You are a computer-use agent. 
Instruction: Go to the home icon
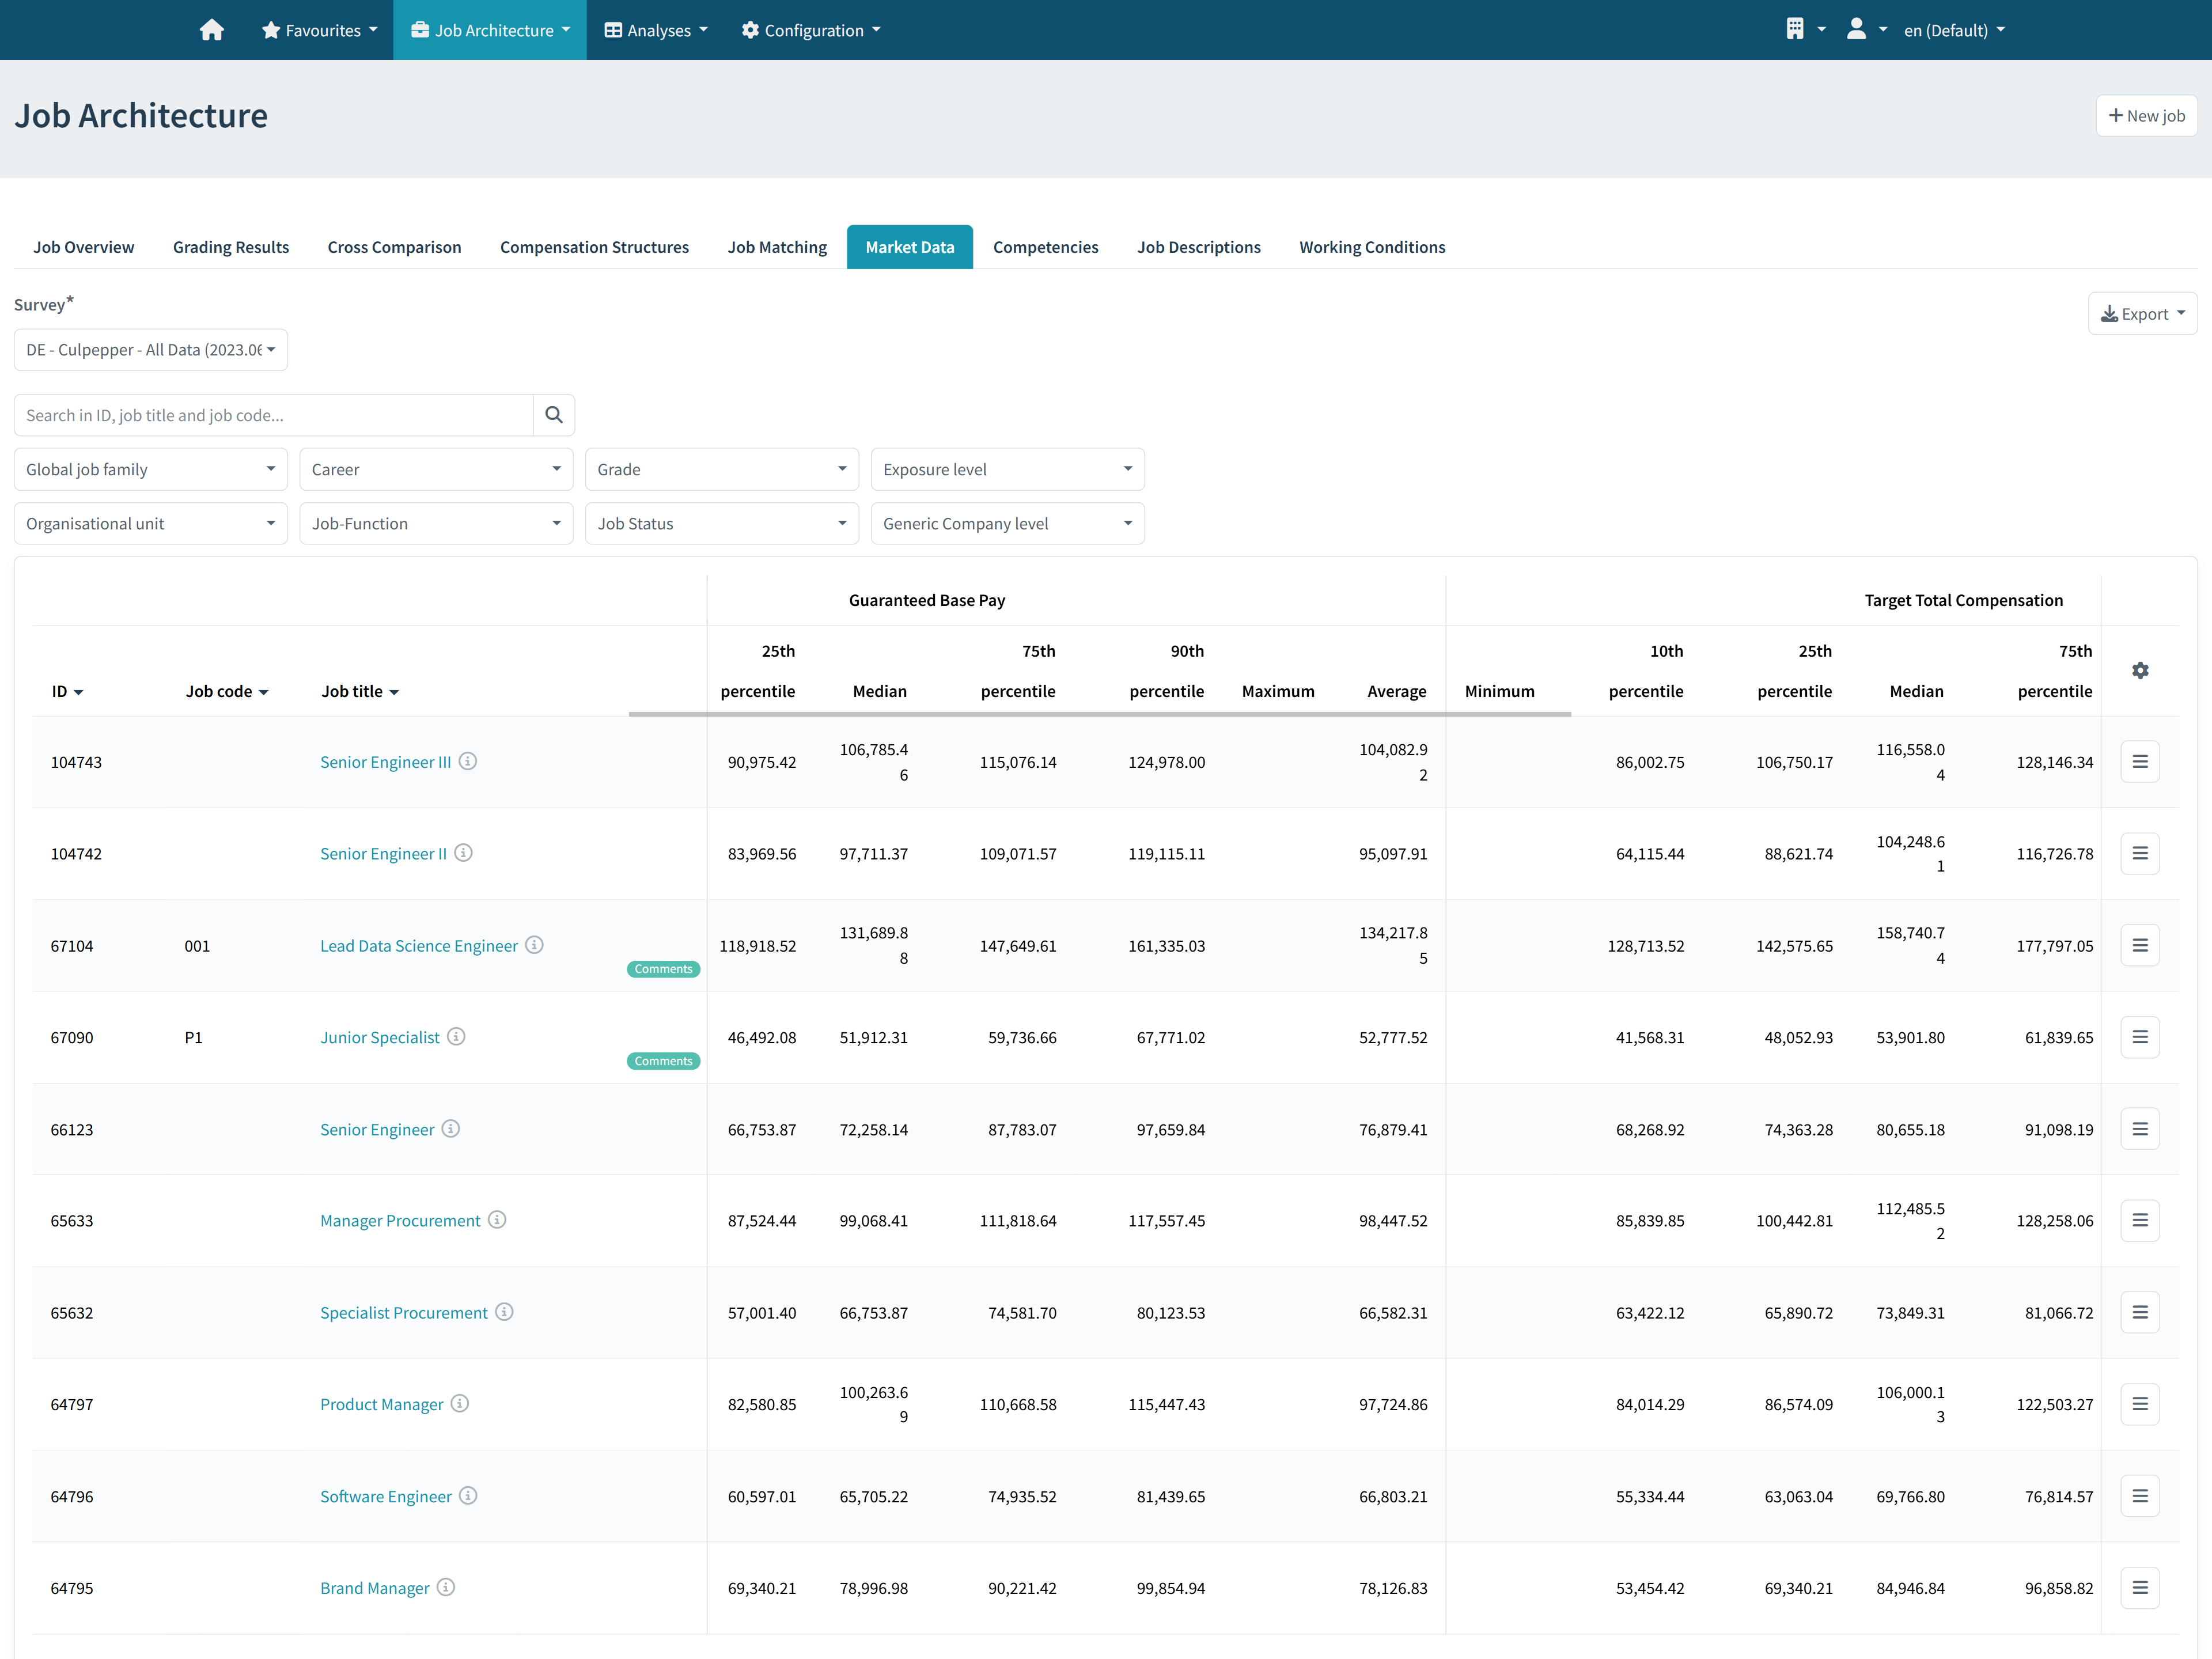pyautogui.click(x=211, y=30)
